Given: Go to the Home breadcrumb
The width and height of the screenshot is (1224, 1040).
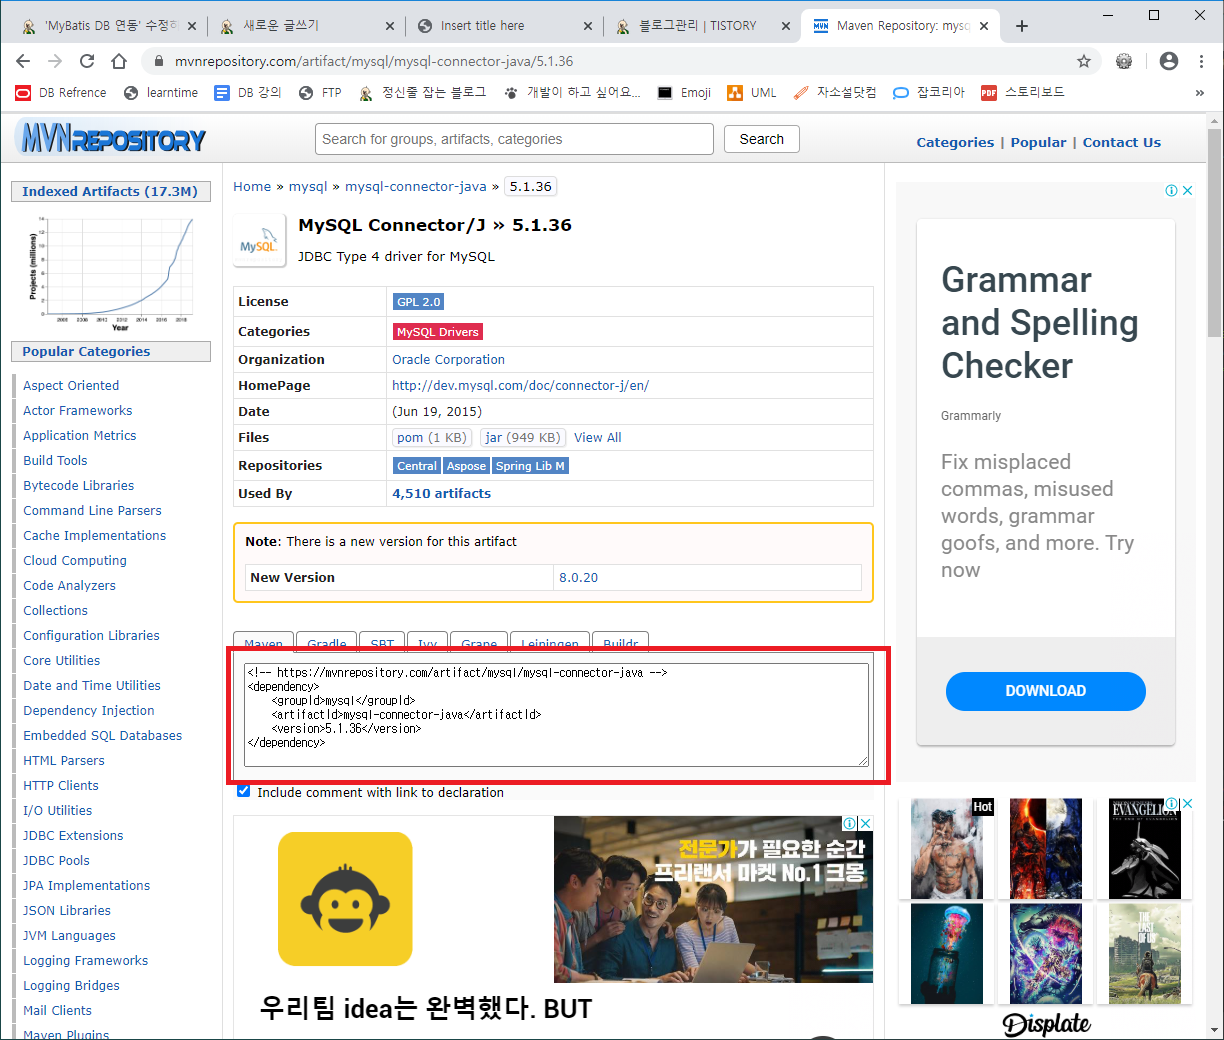Looking at the screenshot, I should point(252,186).
